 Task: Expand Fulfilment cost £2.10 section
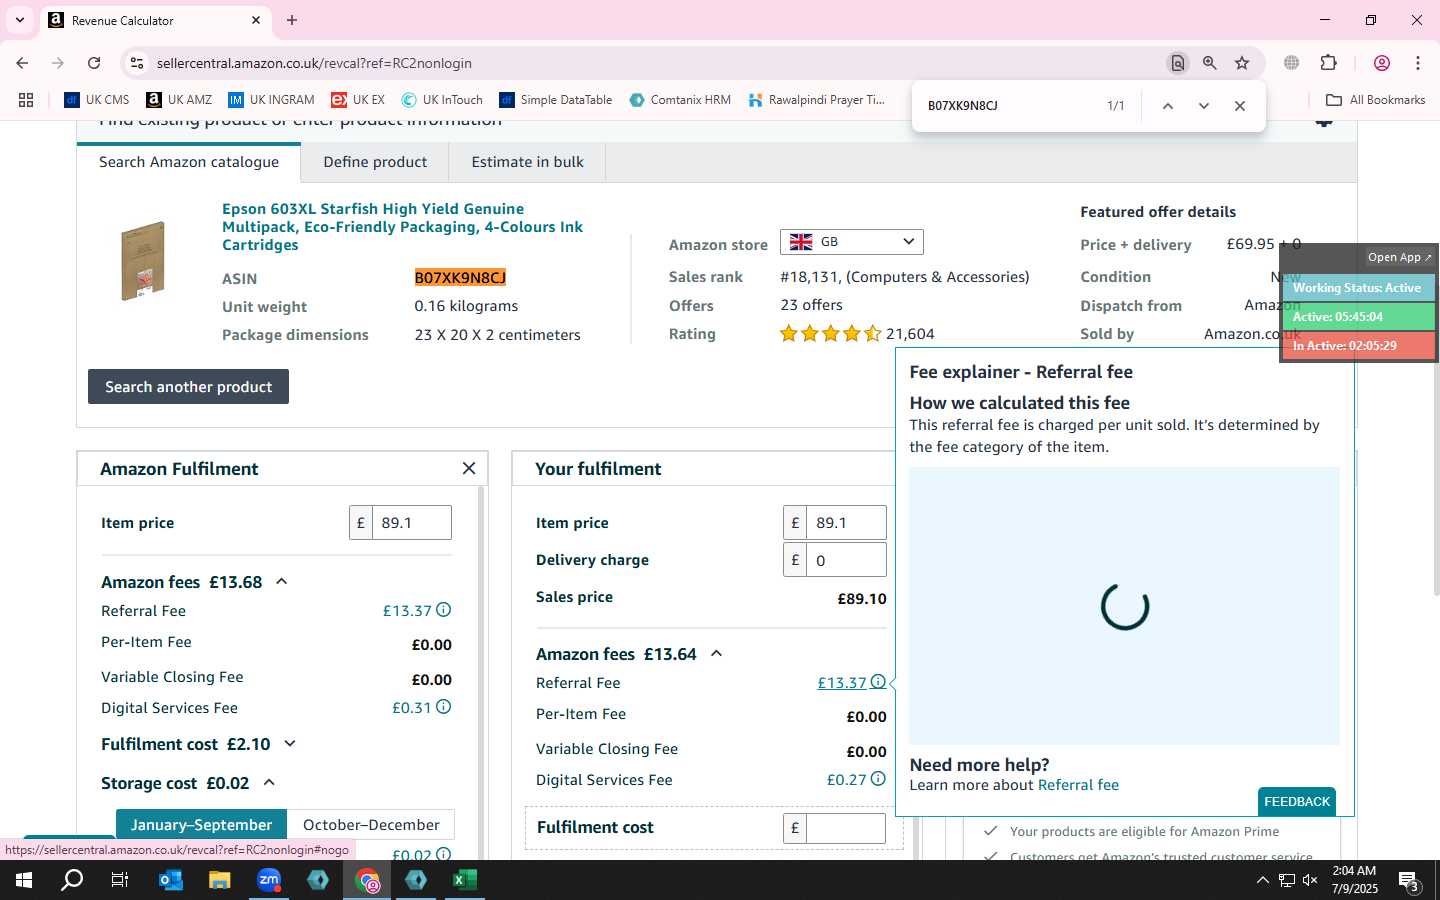coord(290,743)
